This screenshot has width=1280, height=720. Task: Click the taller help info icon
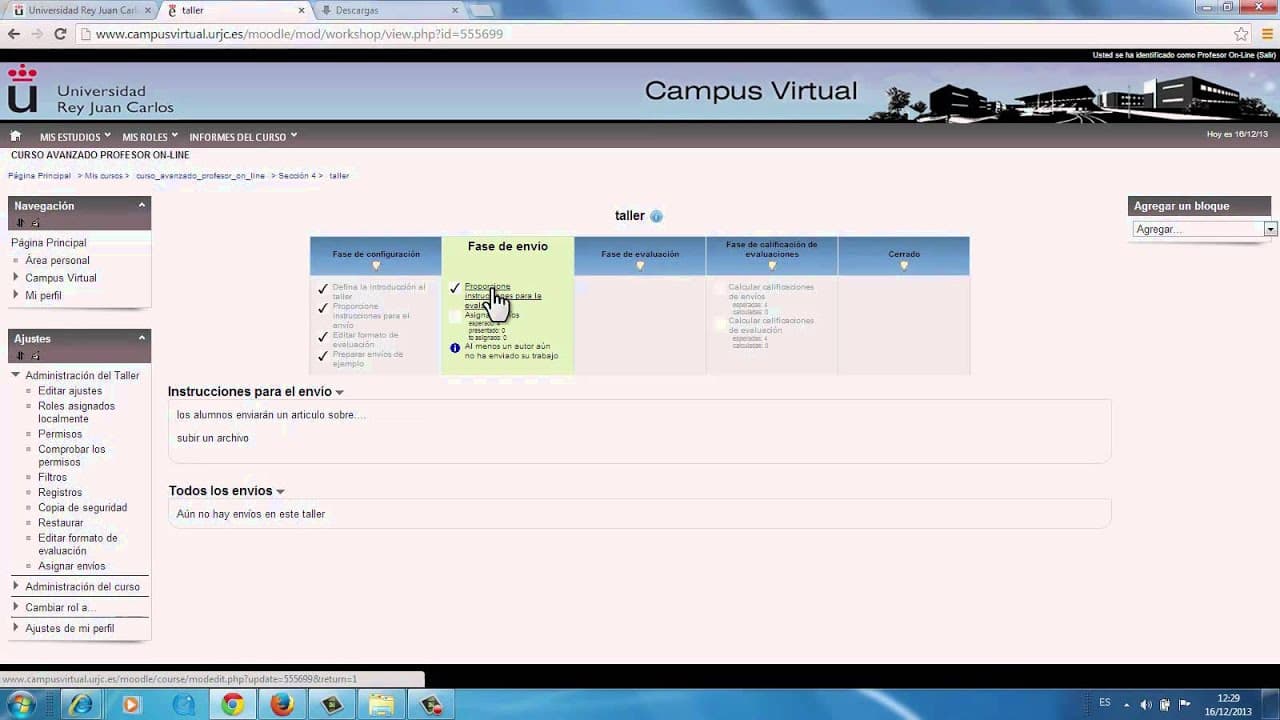656,216
